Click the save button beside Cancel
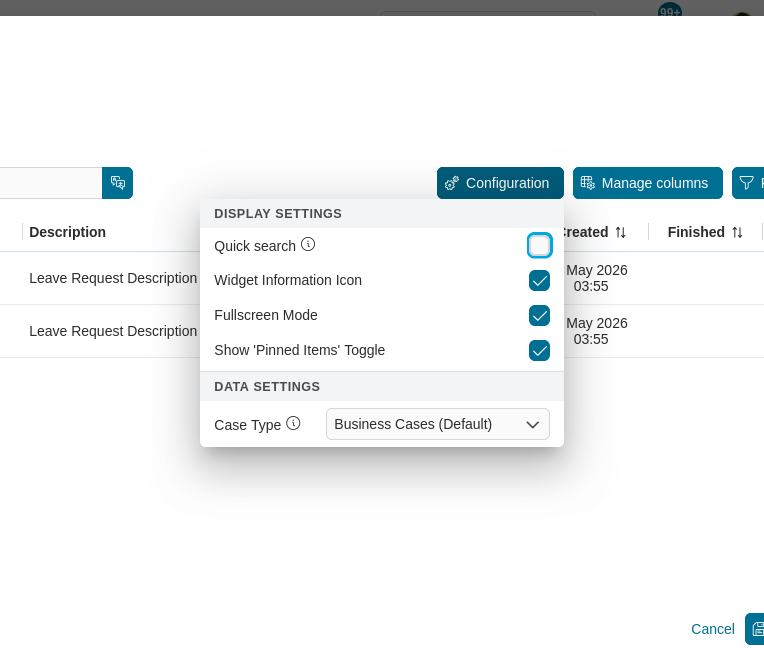Screen dimensions: 764x648 click(755, 629)
